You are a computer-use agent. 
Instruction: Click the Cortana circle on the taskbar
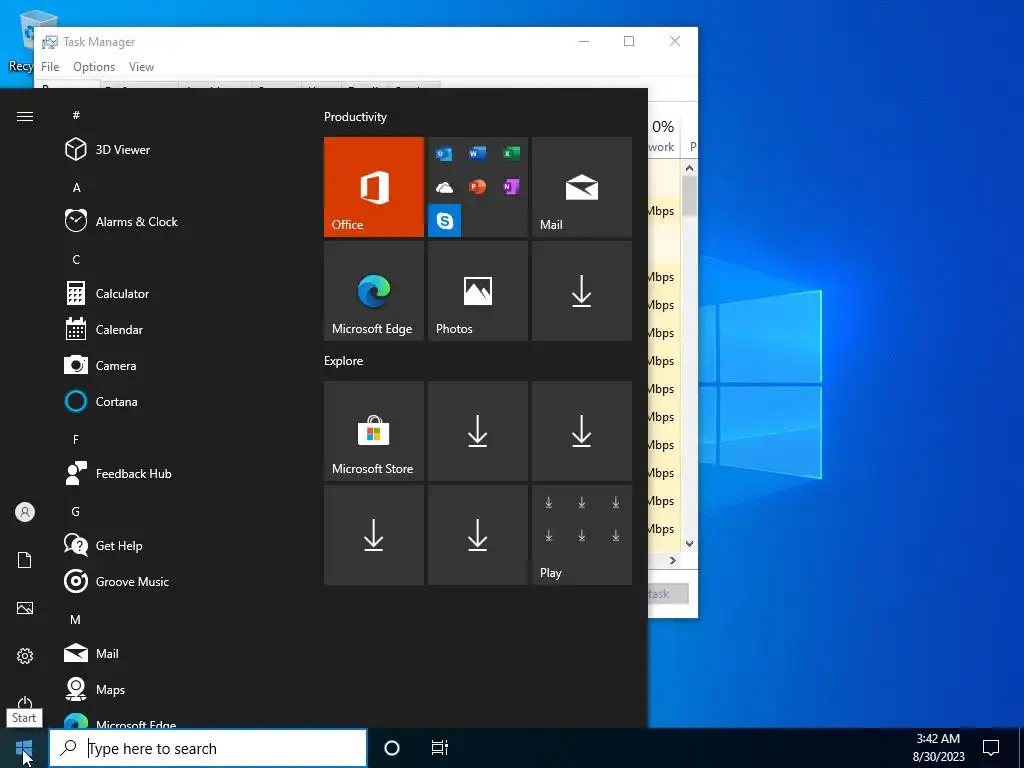point(392,748)
